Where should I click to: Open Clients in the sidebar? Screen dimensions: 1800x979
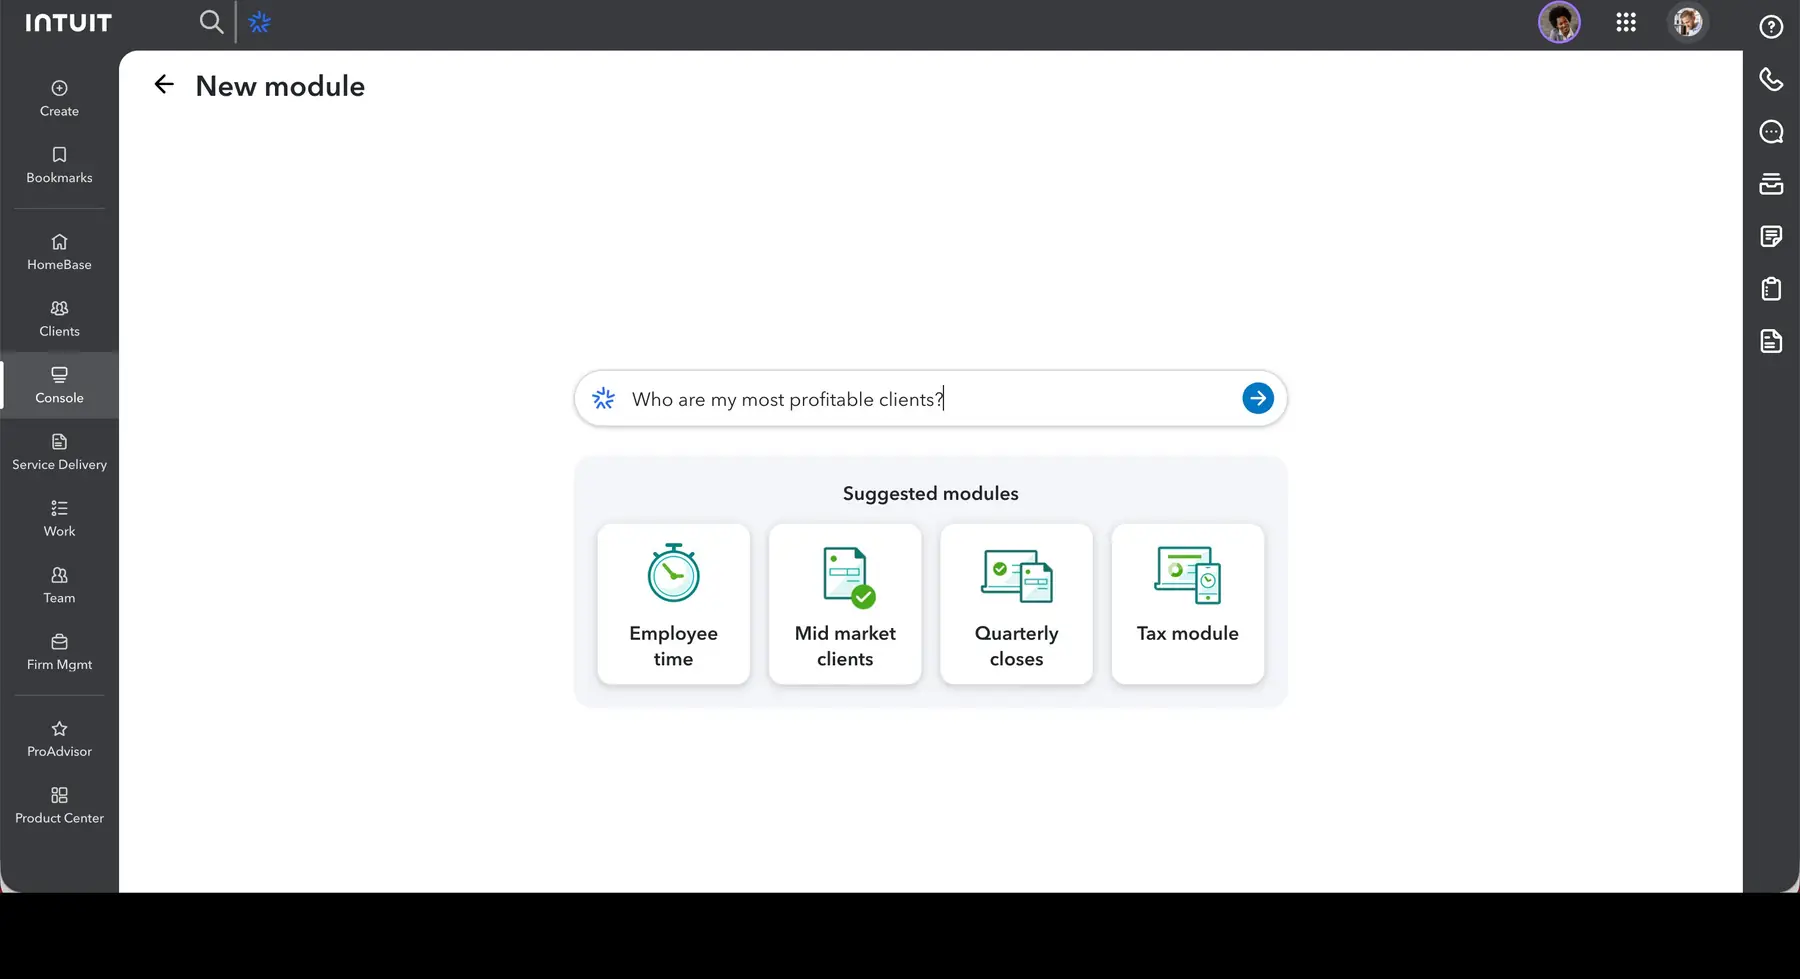coord(59,319)
